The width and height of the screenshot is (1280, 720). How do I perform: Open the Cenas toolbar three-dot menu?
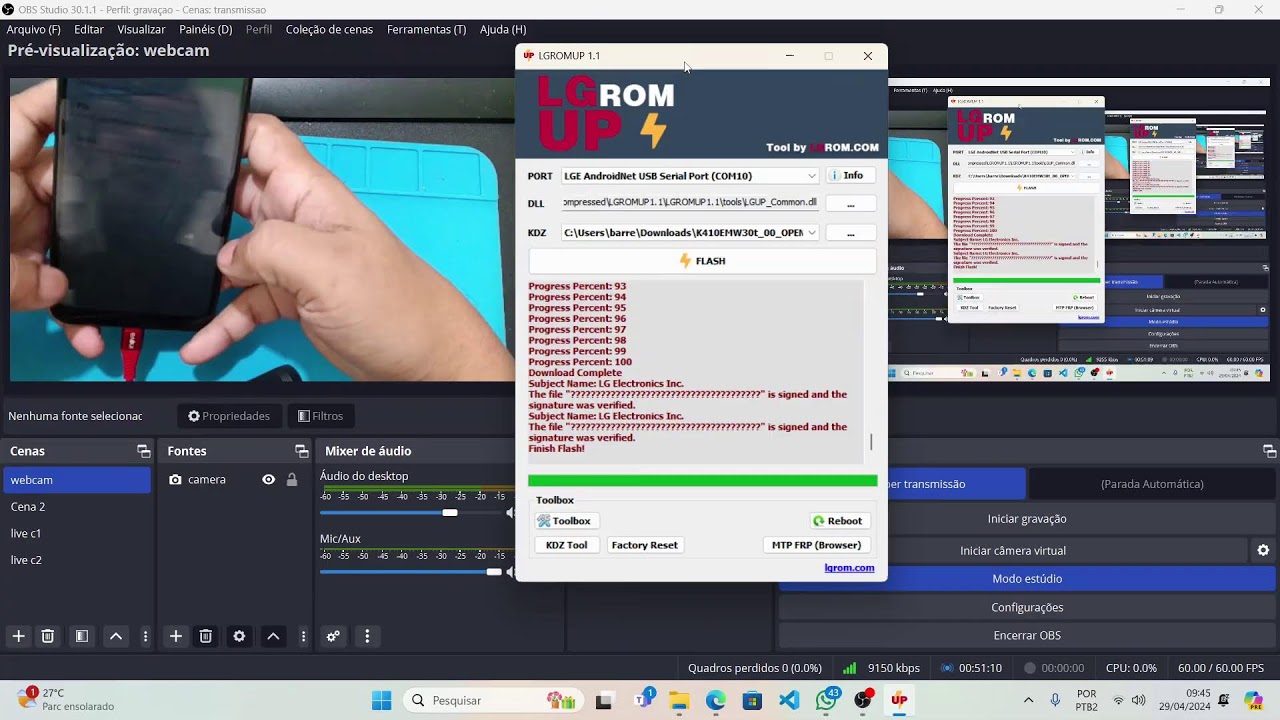[x=145, y=636]
